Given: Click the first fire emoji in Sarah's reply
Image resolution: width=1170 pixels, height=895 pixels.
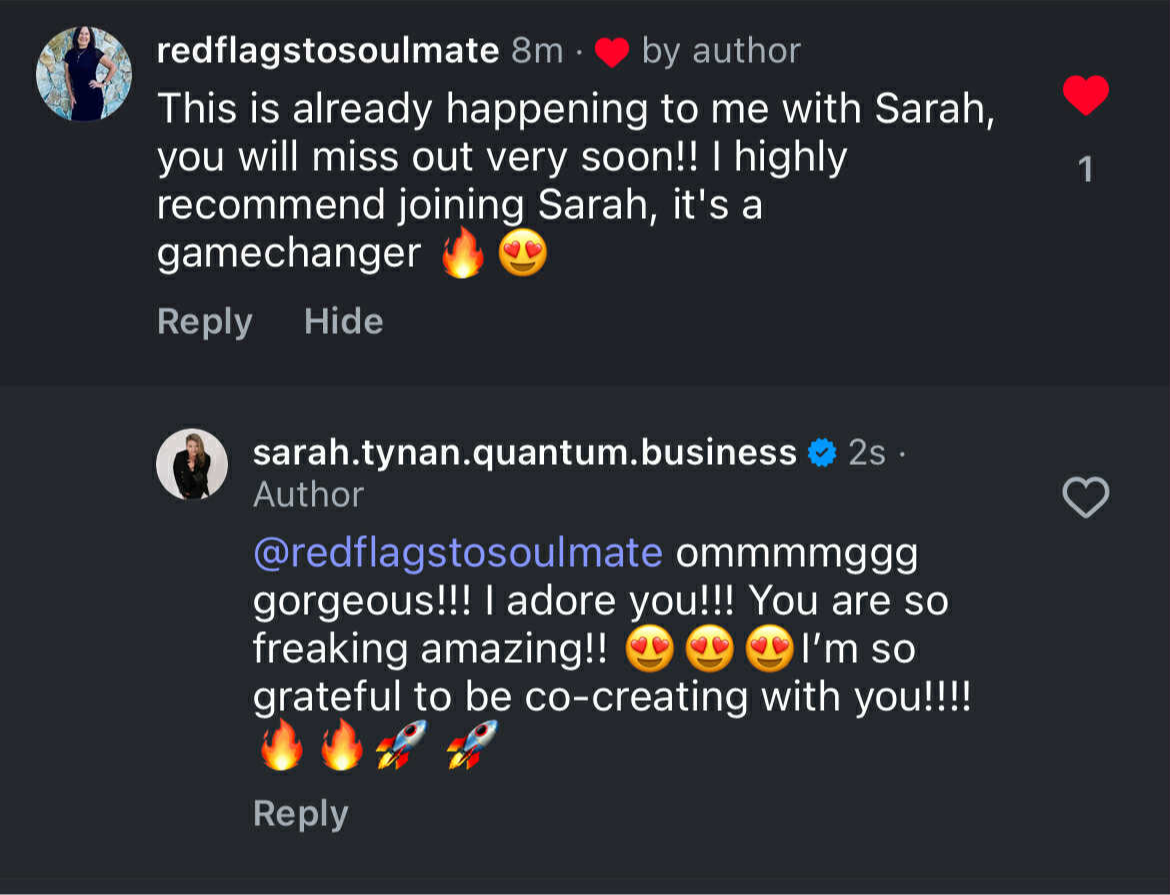Looking at the screenshot, I should tap(281, 746).
